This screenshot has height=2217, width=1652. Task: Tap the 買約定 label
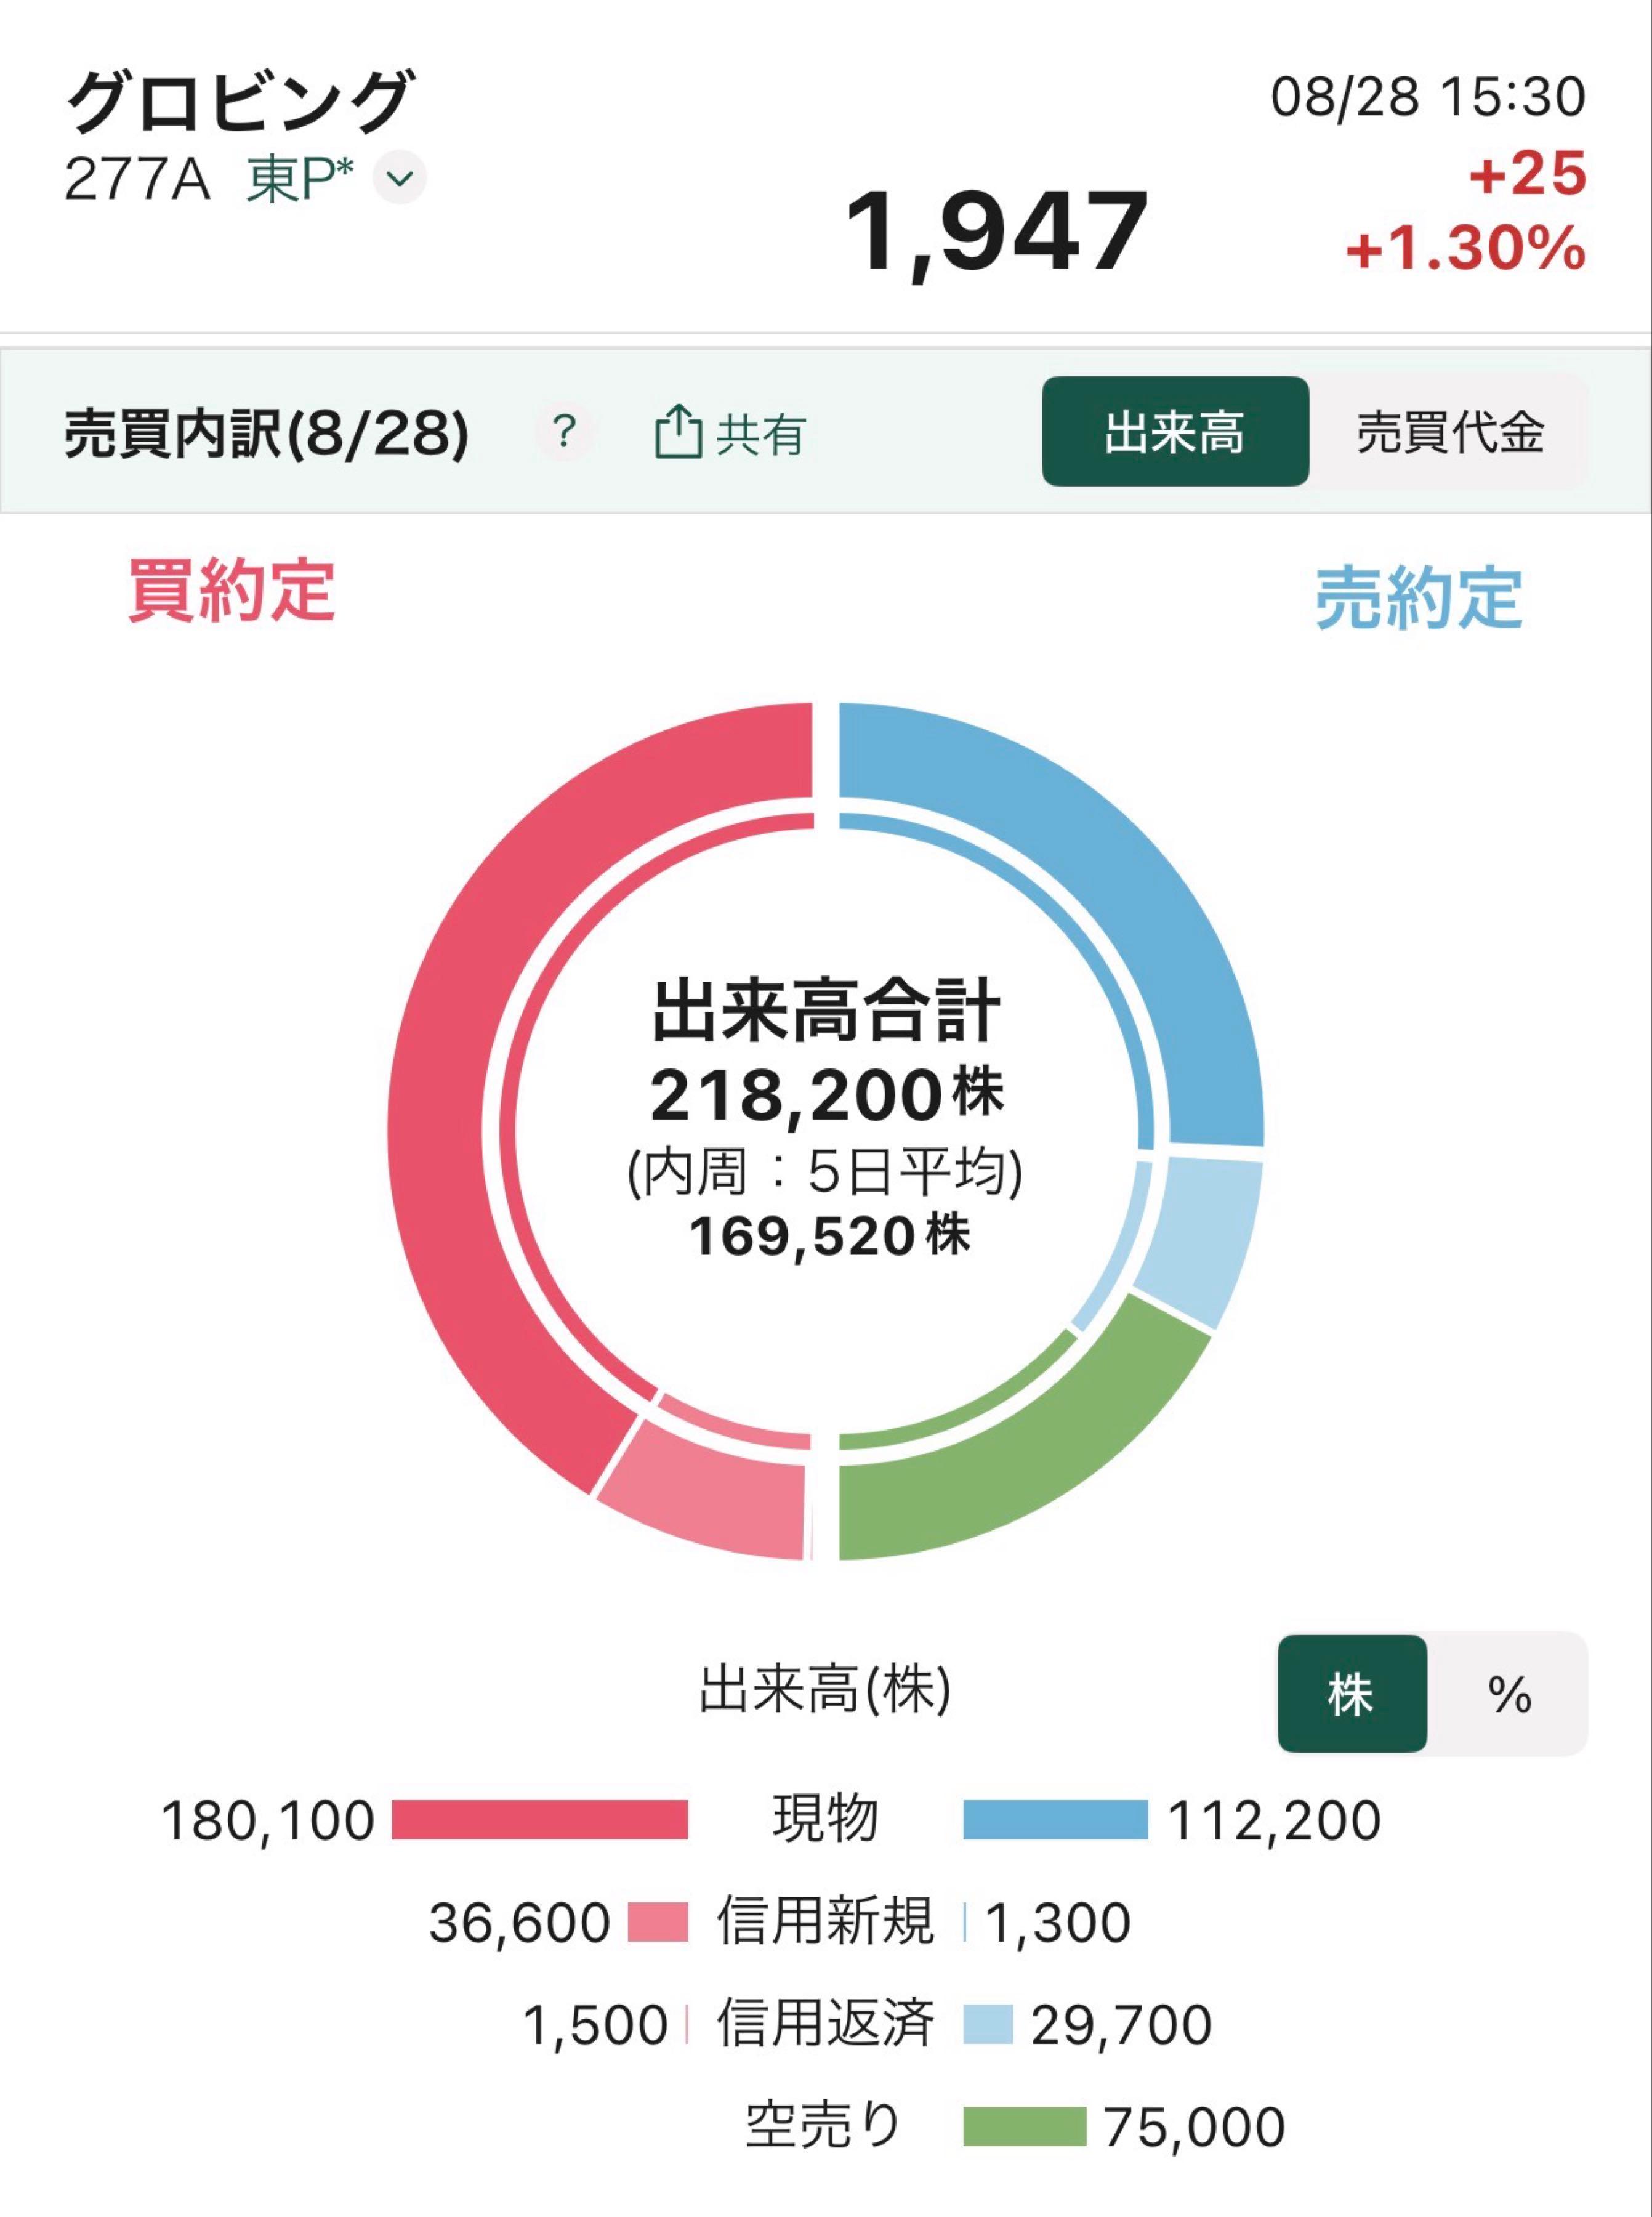(x=232, y=590)
